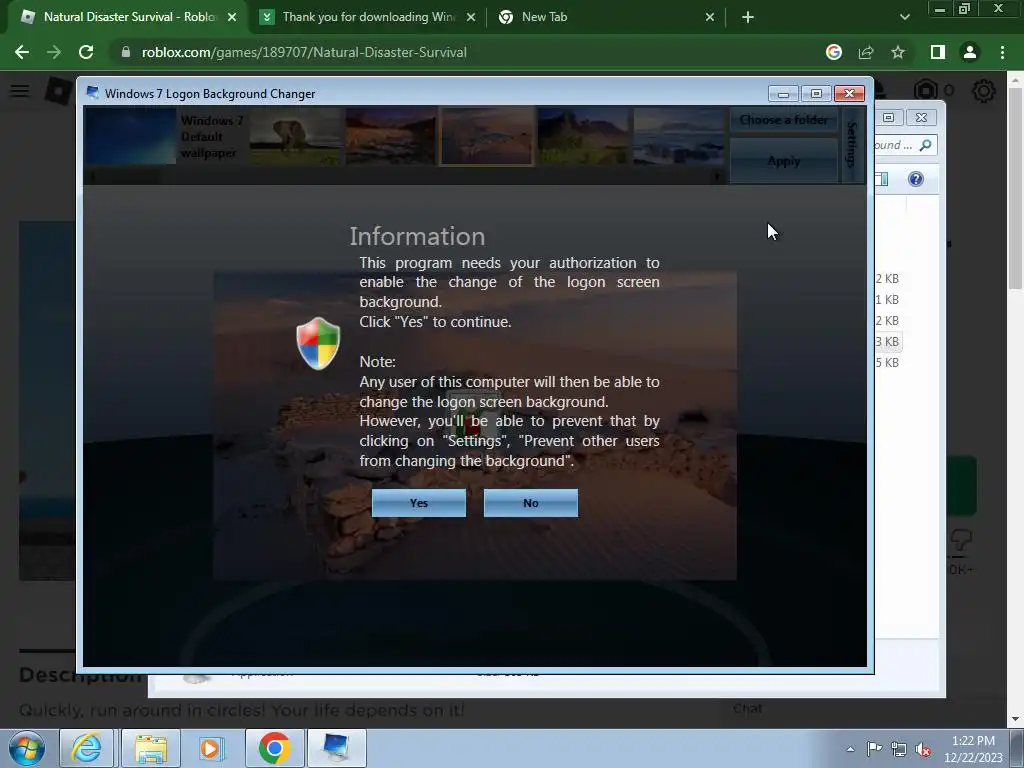Share this page icon in Chrome
Viewport: 1024px width, 768px height.
[866, 52]
